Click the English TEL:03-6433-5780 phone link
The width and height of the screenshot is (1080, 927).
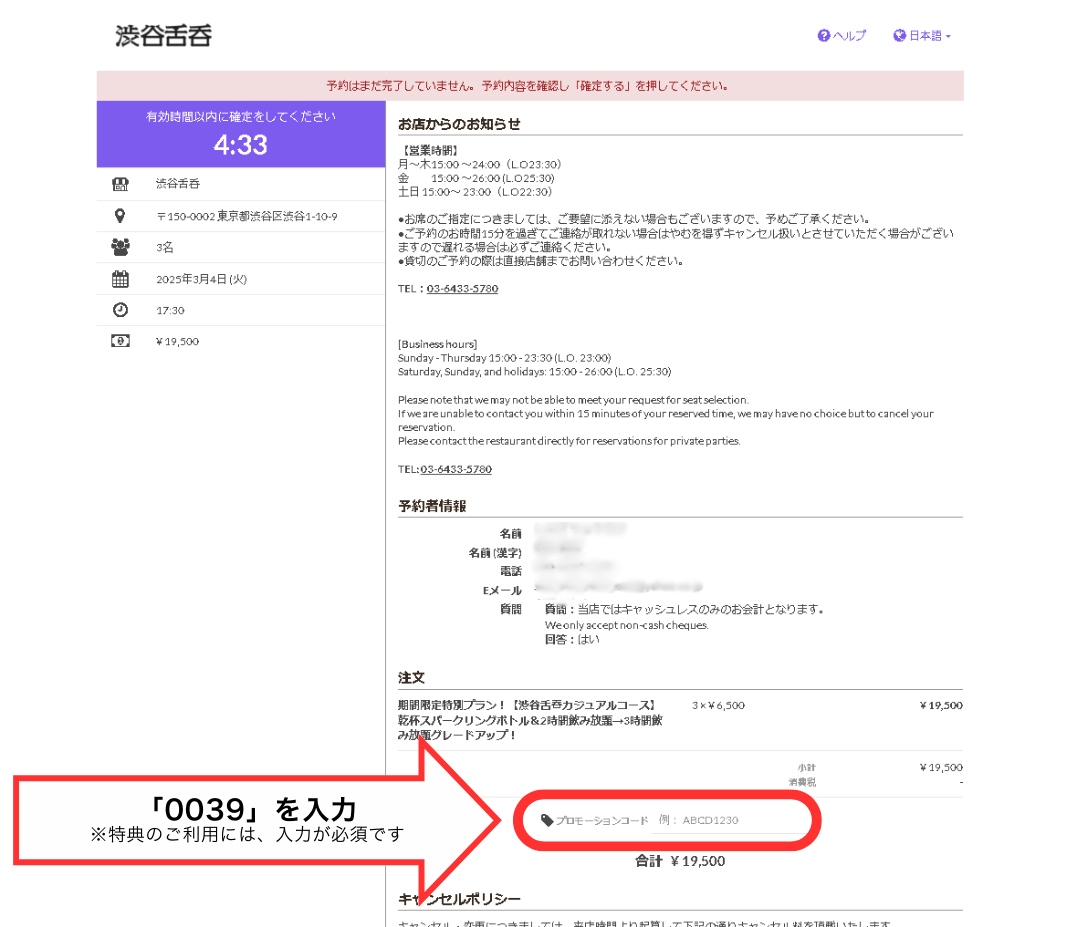coord(455,468)
